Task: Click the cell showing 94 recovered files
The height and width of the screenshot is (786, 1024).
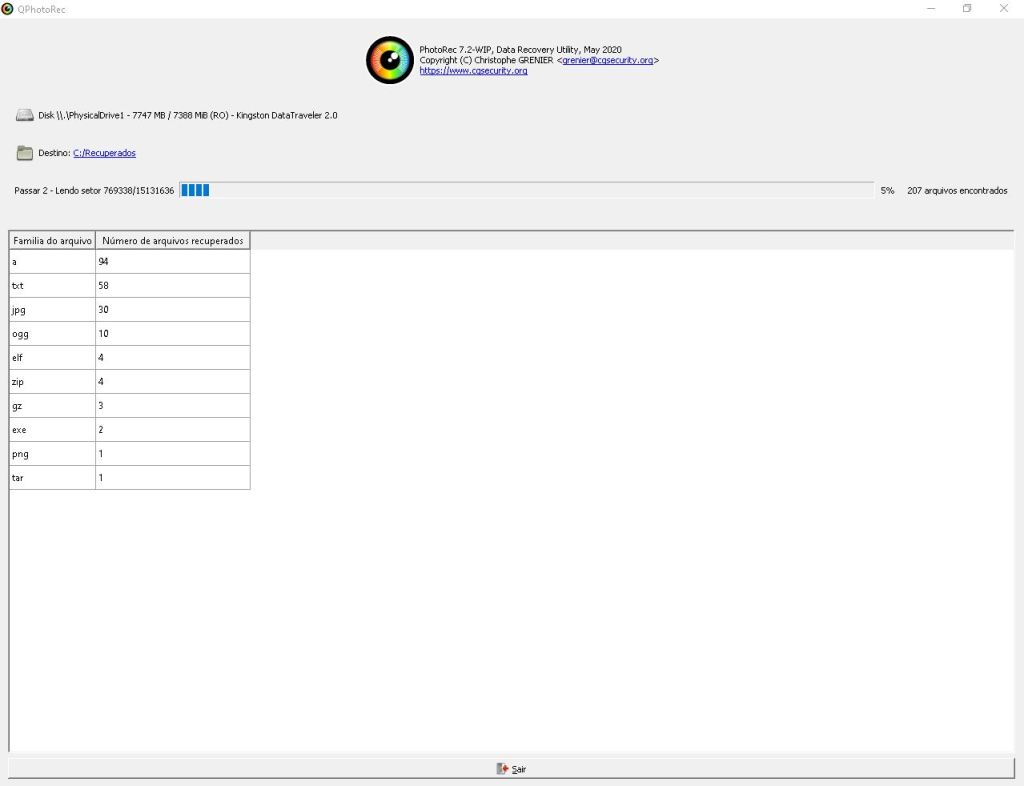Action: coord(172,262)
